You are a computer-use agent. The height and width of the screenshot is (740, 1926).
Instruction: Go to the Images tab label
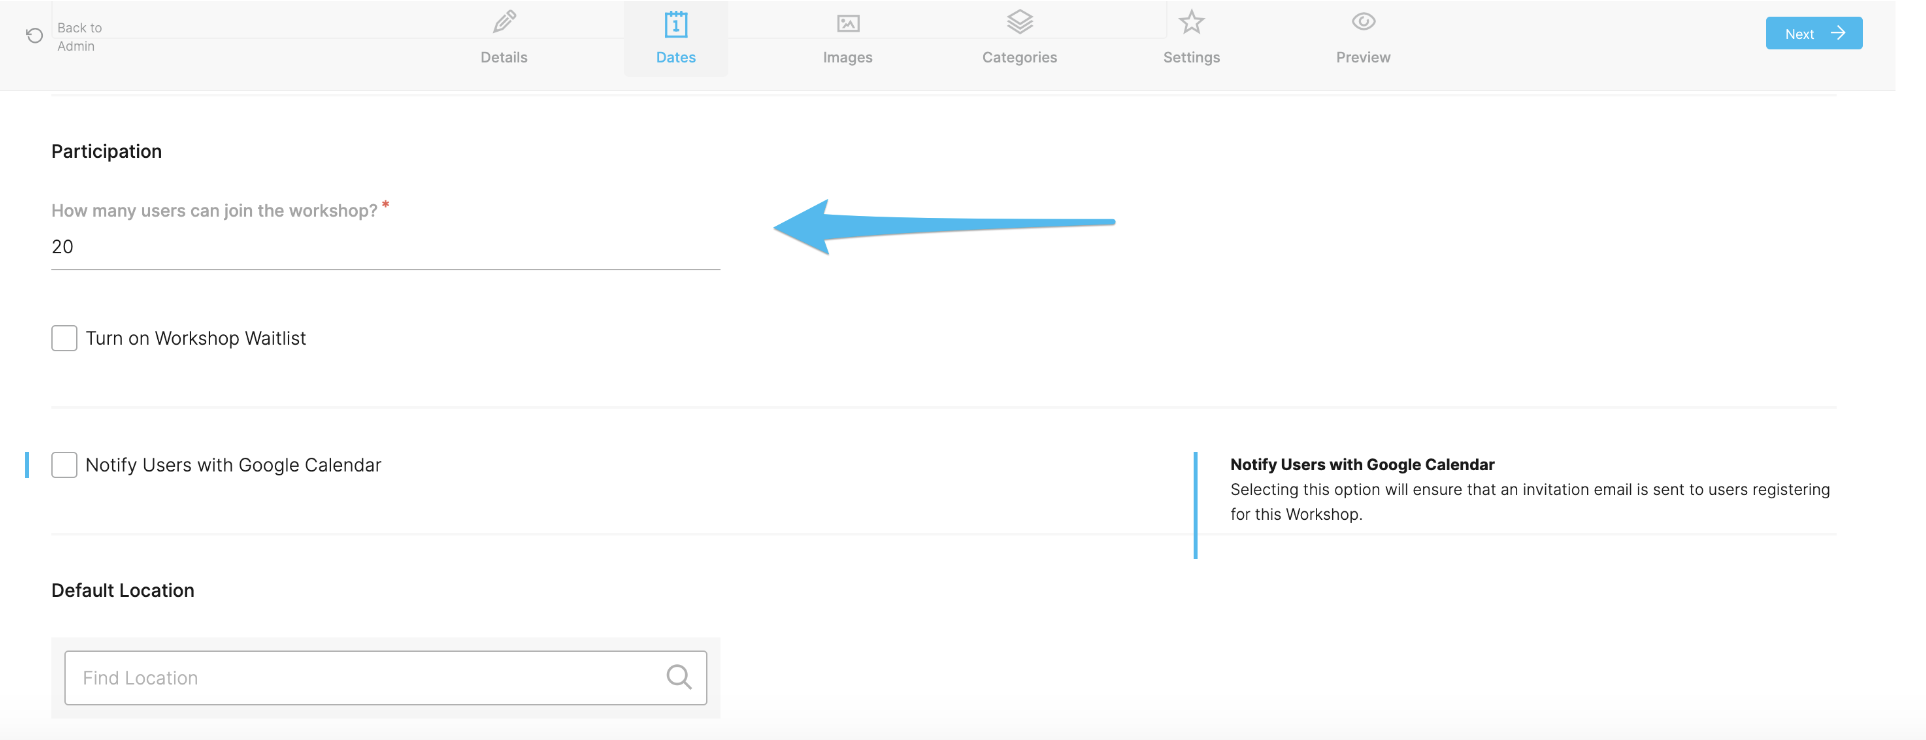point(848,57)
